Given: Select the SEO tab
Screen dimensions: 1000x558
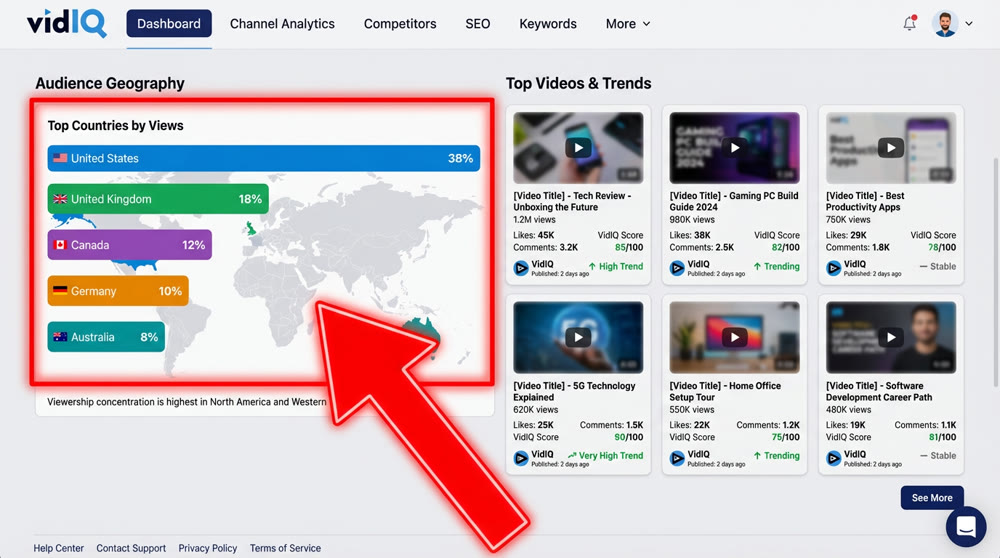Looking at the screenshot, I should point(478,24).
